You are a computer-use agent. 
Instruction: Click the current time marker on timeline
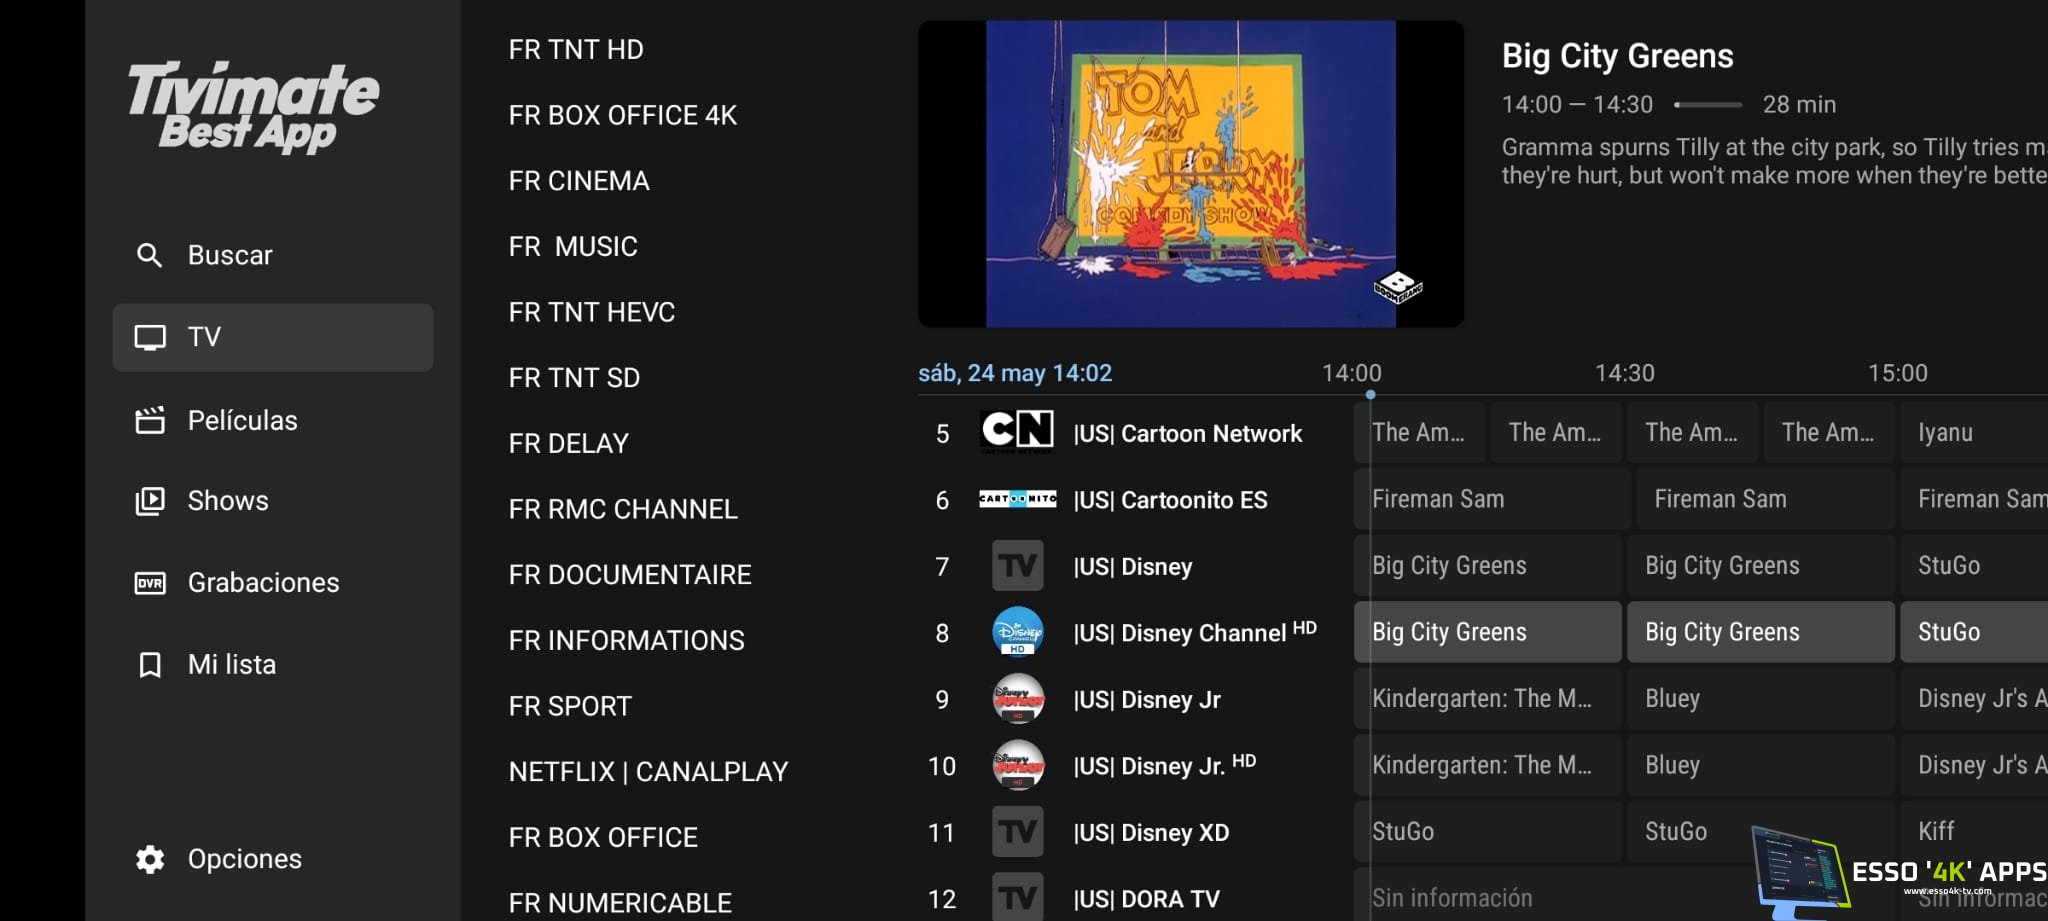point(1370,395)
